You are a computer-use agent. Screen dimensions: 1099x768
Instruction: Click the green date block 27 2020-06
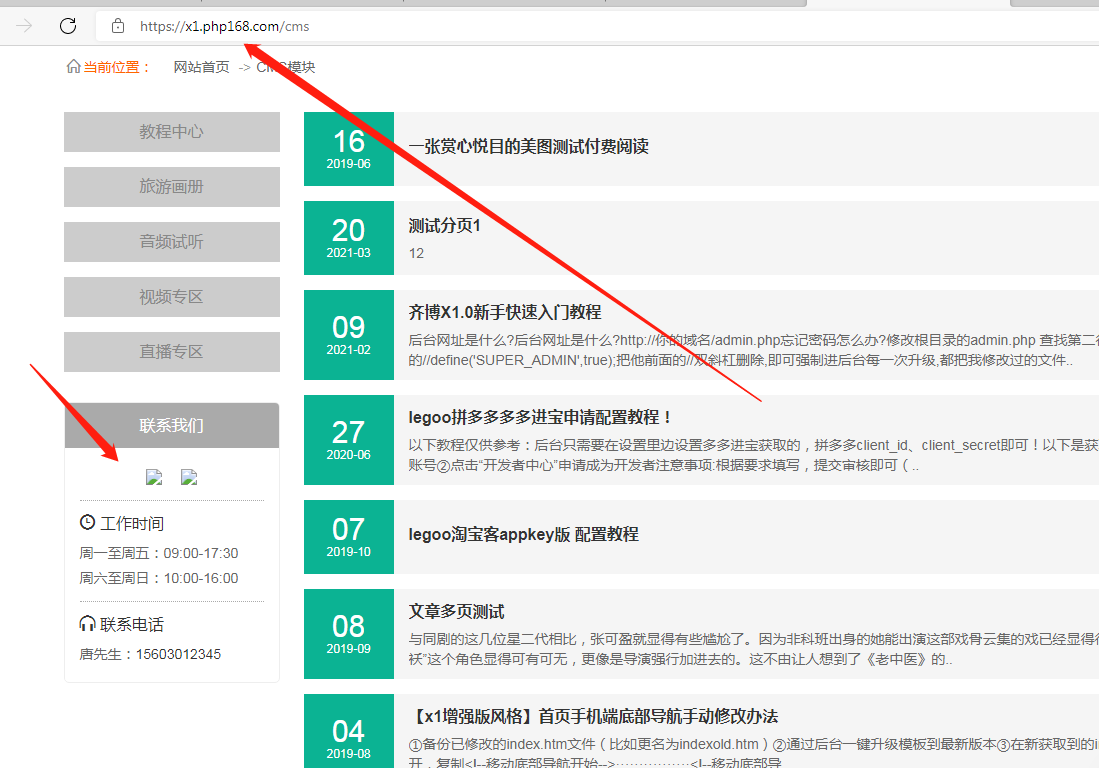pos(348,440)
